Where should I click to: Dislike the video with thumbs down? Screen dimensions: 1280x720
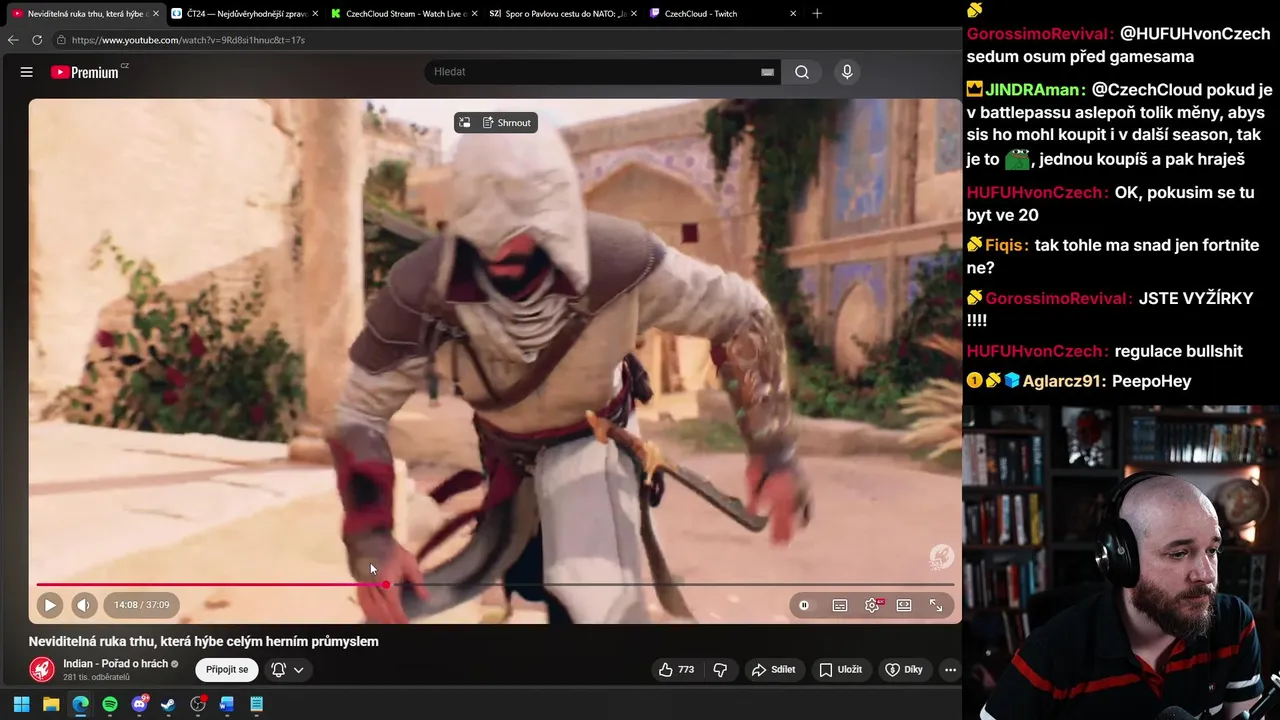[720, 670]
